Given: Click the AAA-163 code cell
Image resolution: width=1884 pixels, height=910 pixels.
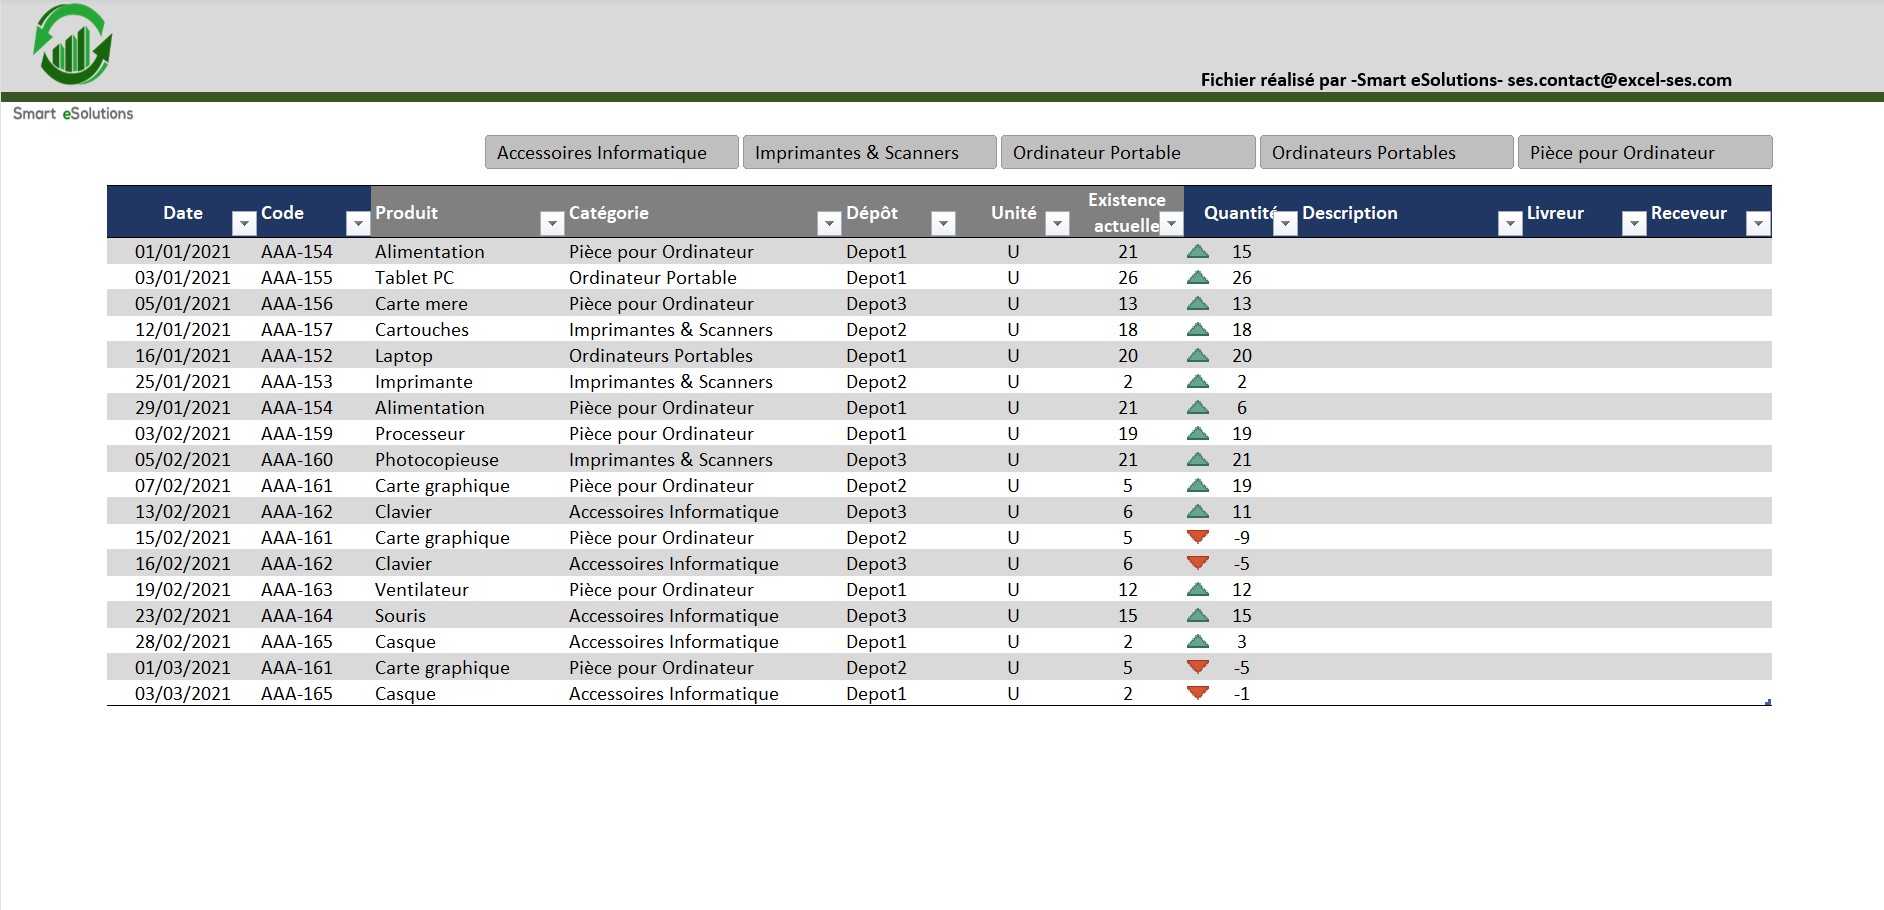Looking at the screenshot, I should tap(296, 590).
